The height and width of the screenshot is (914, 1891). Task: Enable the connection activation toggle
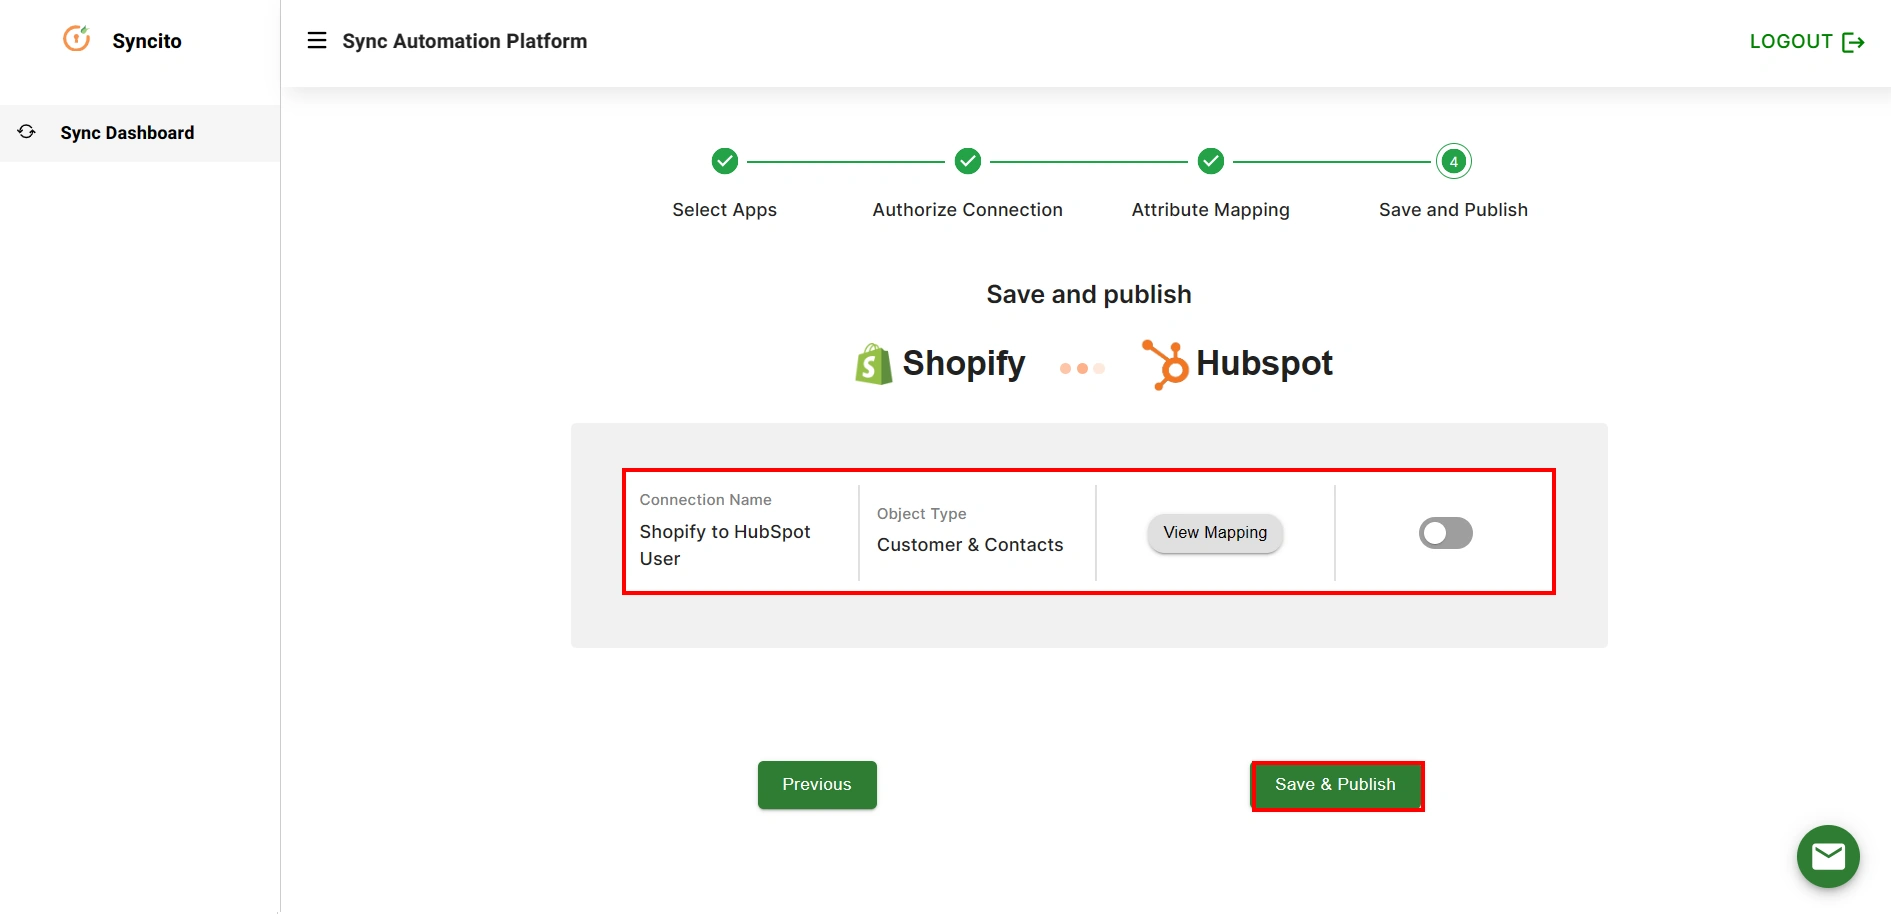1444,533
